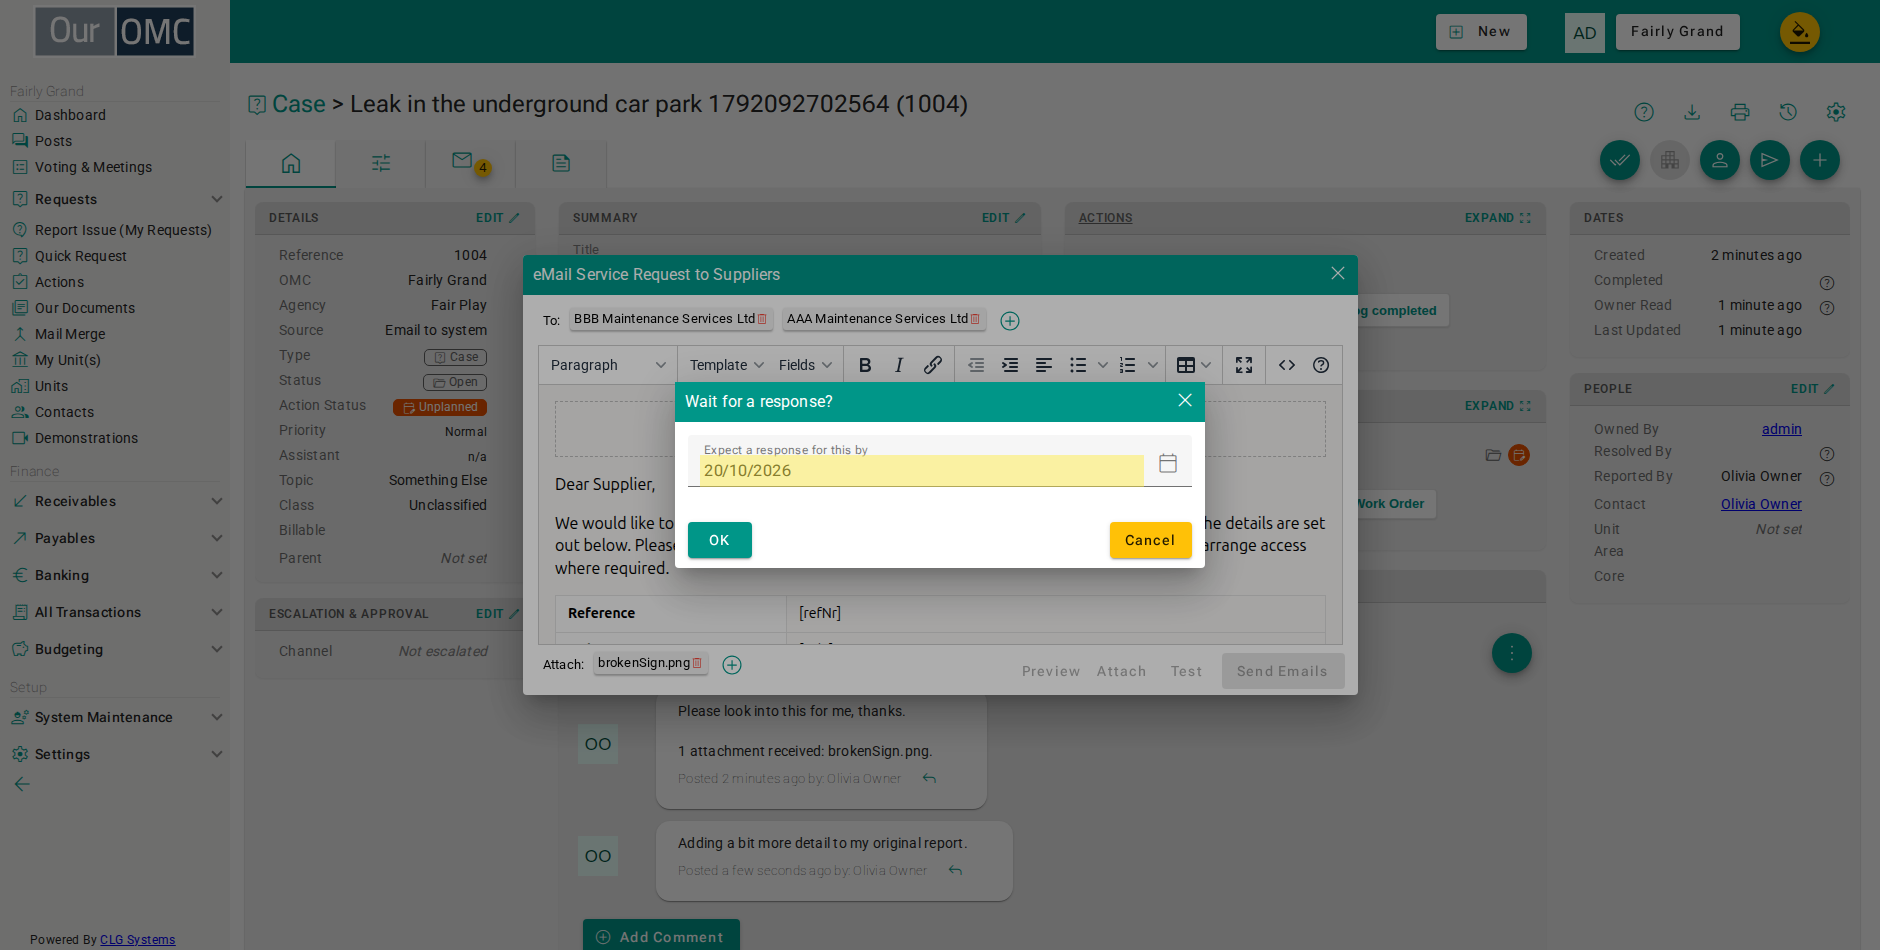This screenshot has height=950, width=1880.
Task: Click the Send Emails button
Action: coord(1282,671)
